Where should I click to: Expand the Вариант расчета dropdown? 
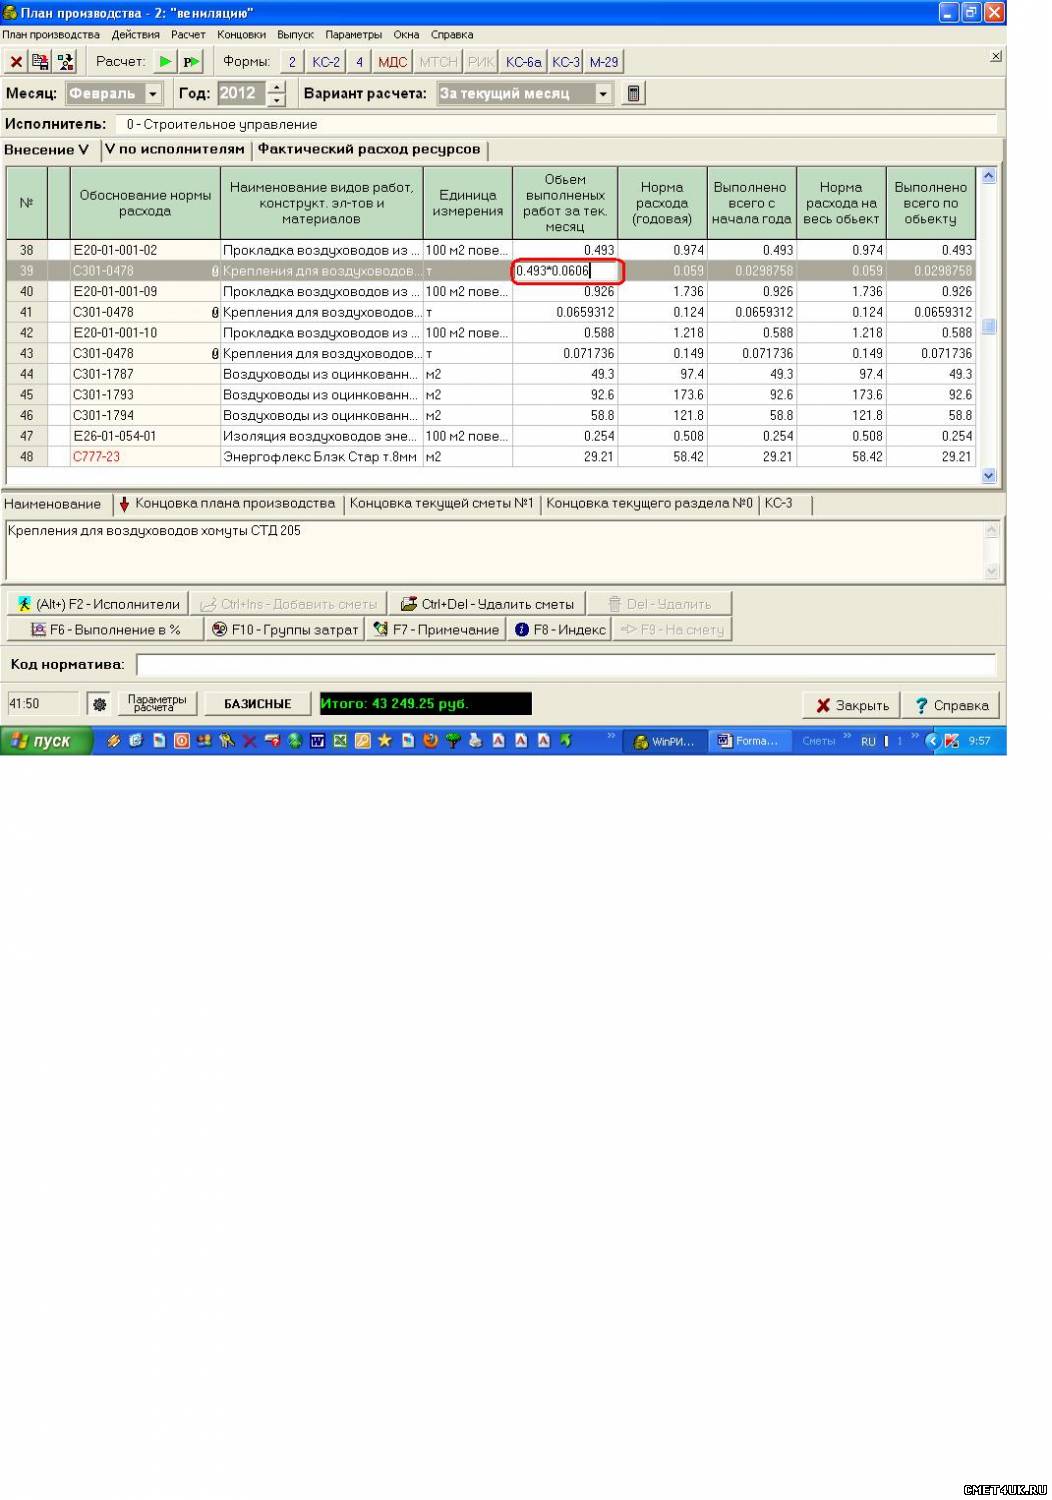603,93
